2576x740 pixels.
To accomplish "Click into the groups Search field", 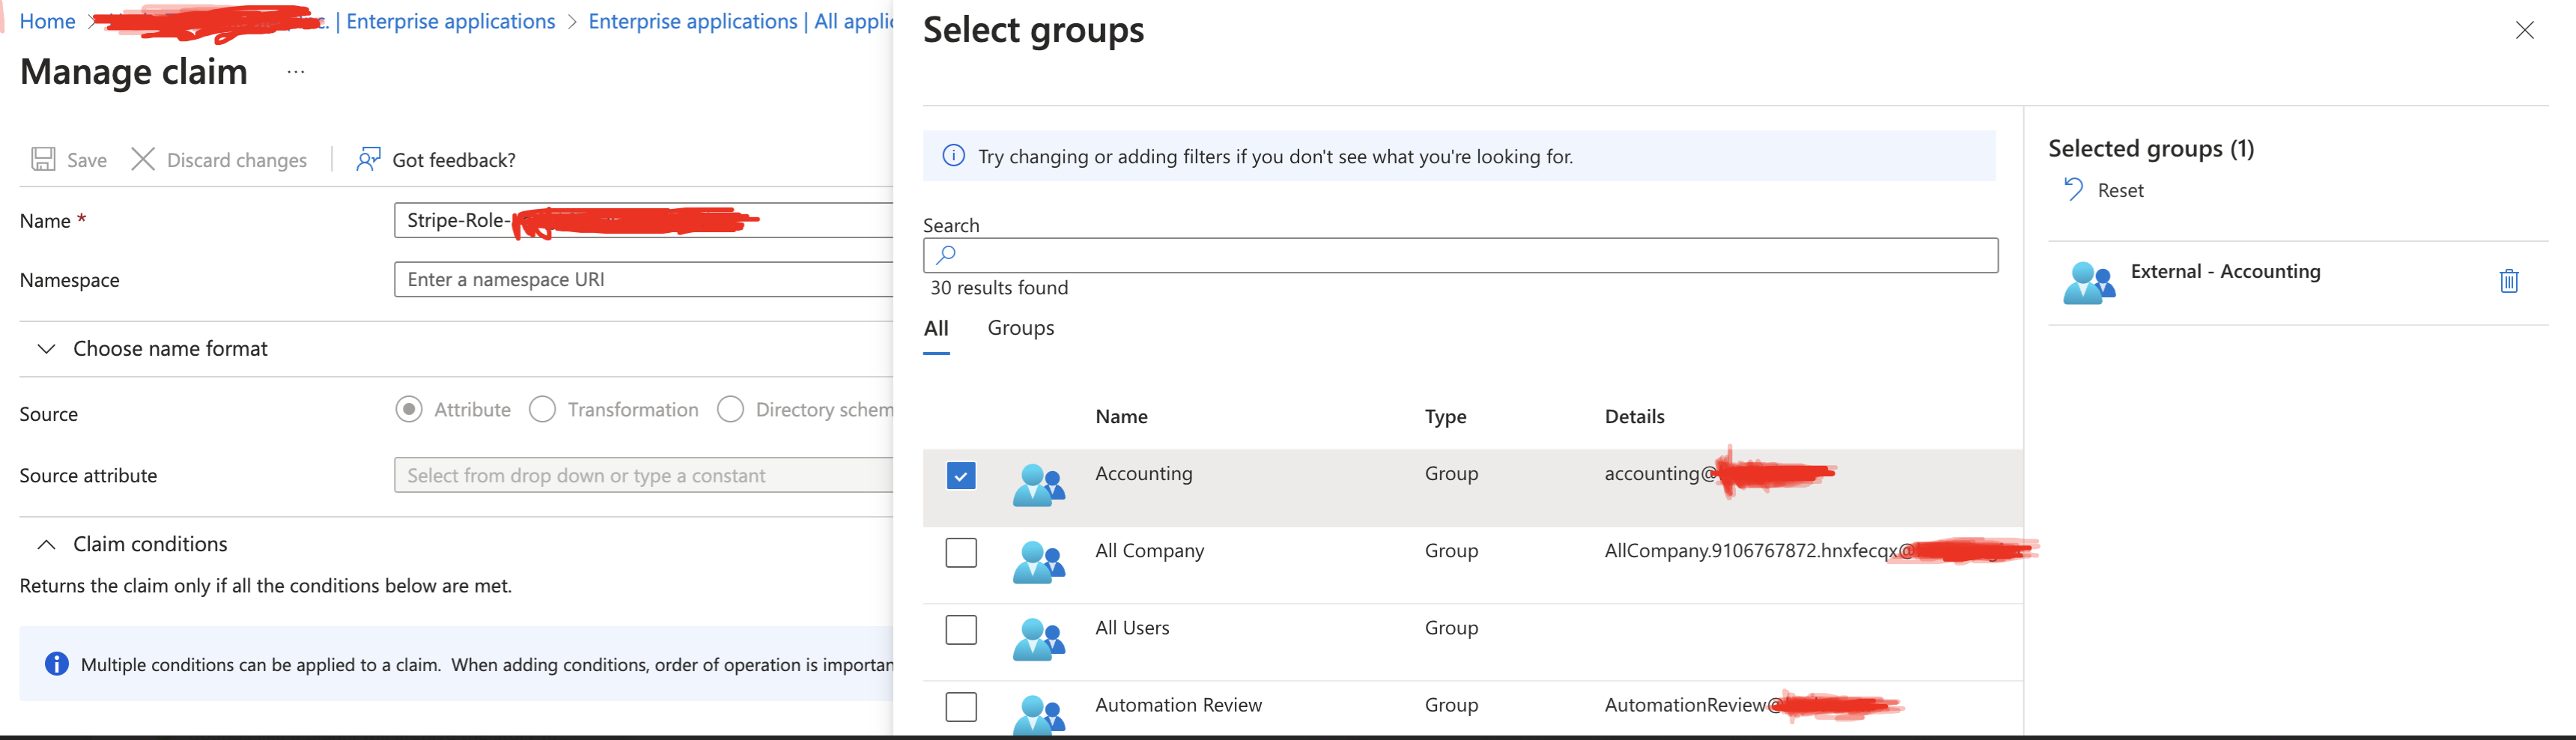I will [x=1460, y=255].
